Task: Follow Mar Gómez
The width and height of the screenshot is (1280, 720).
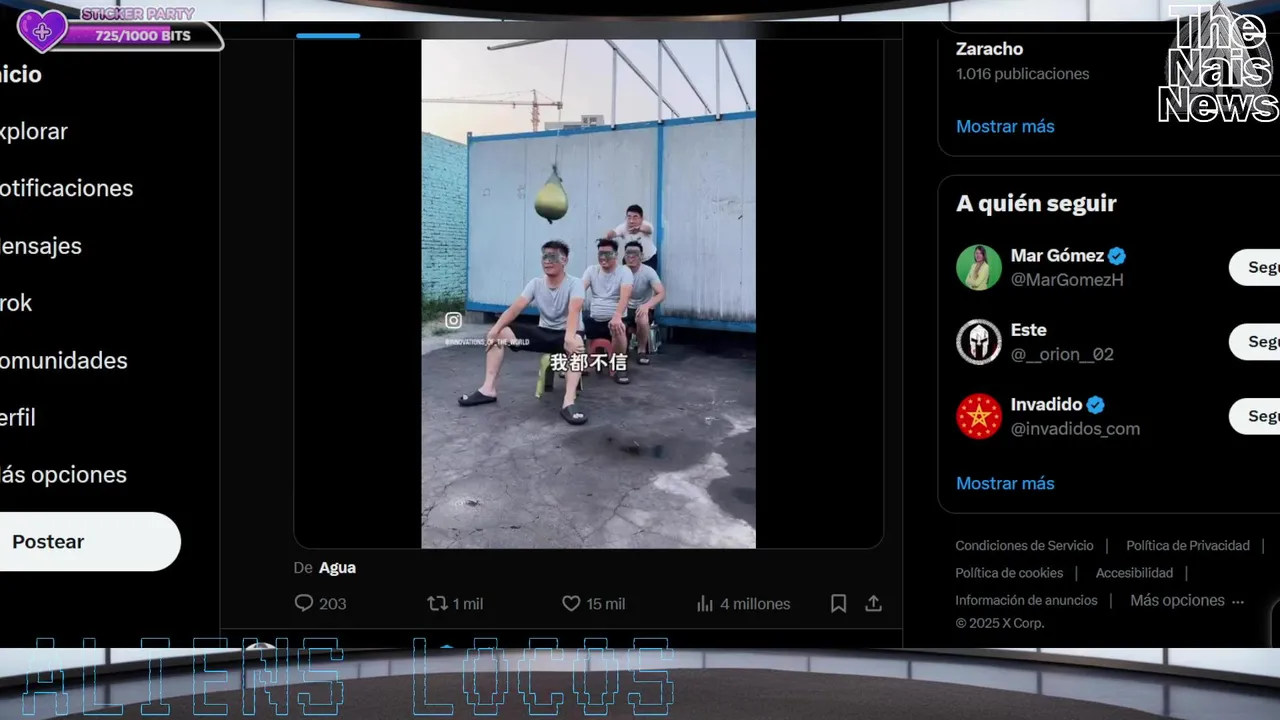Action: (1254, 267)
